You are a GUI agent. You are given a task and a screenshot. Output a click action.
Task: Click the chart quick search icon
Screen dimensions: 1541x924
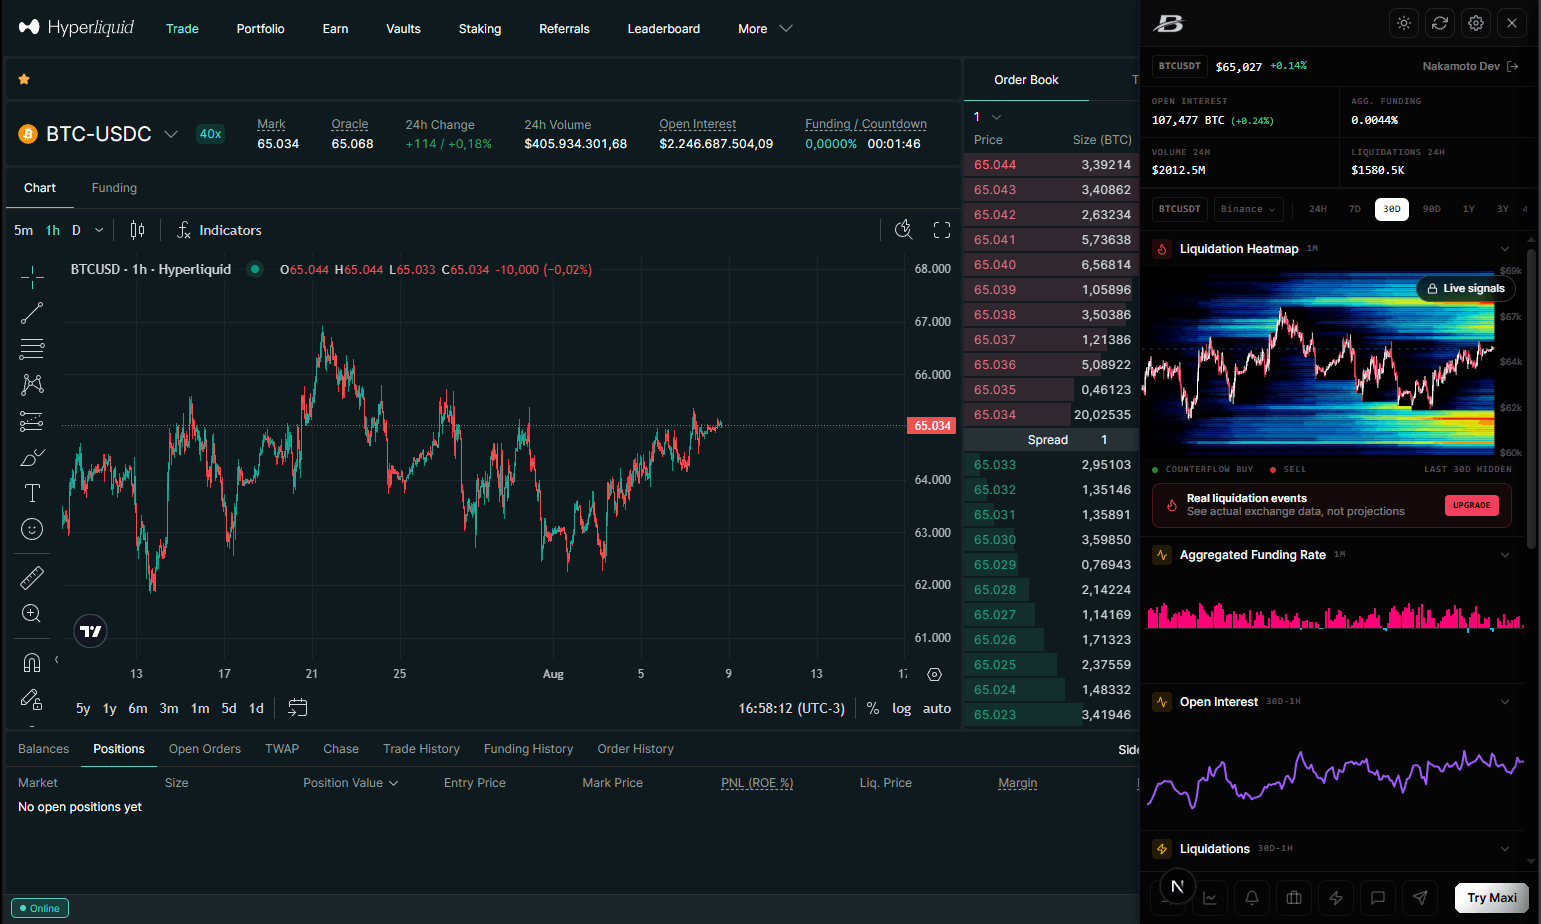[x=903, y=230]
